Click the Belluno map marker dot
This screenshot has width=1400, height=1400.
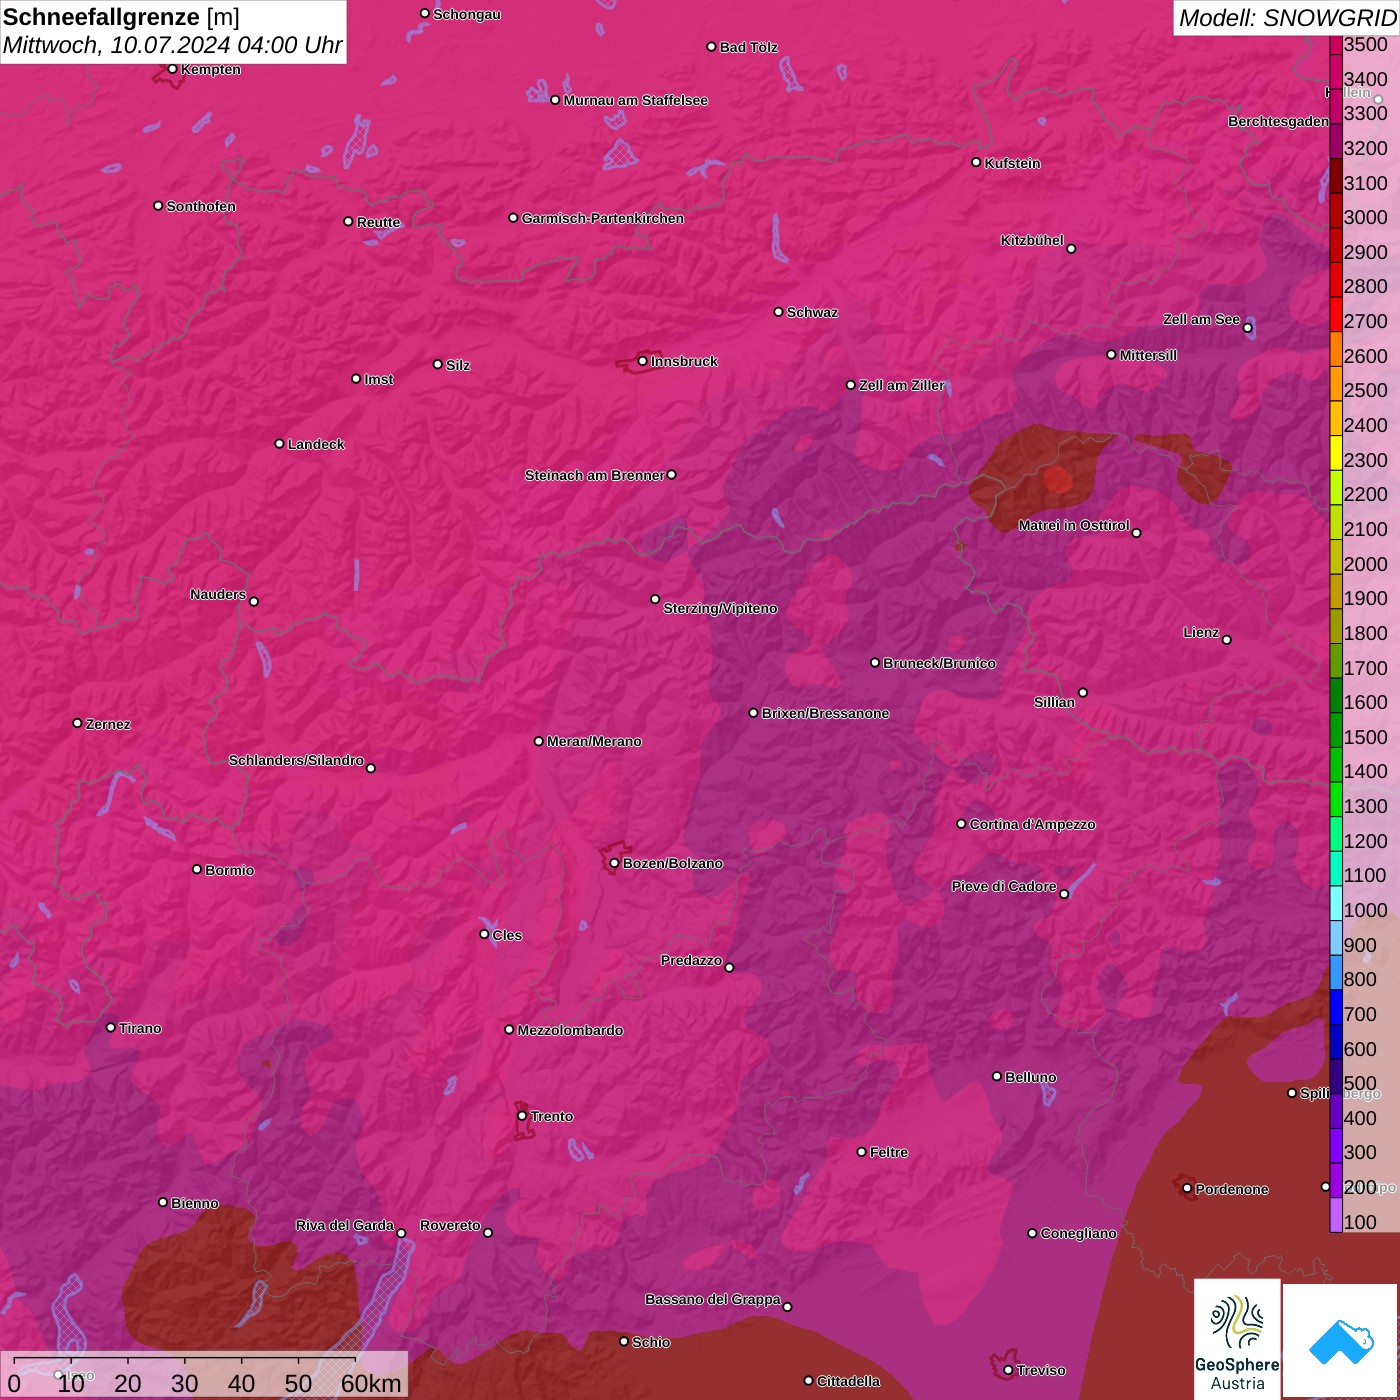point(996,1076)
